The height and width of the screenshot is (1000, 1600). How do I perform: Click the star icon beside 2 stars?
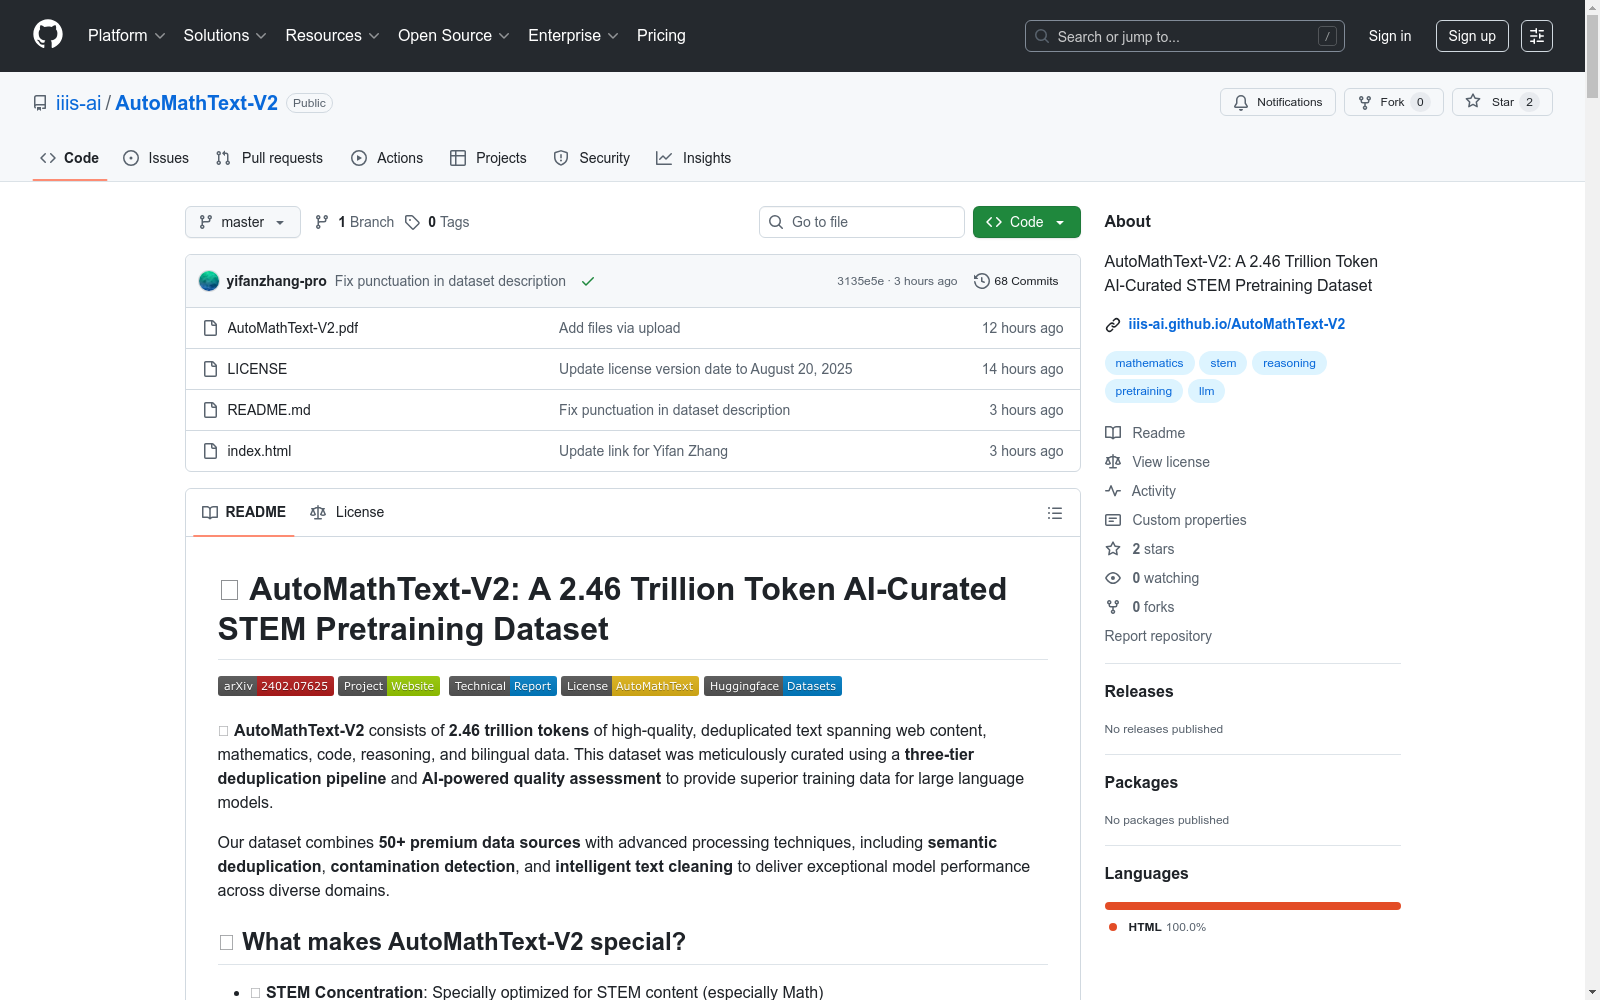[x=1113, y=549]
